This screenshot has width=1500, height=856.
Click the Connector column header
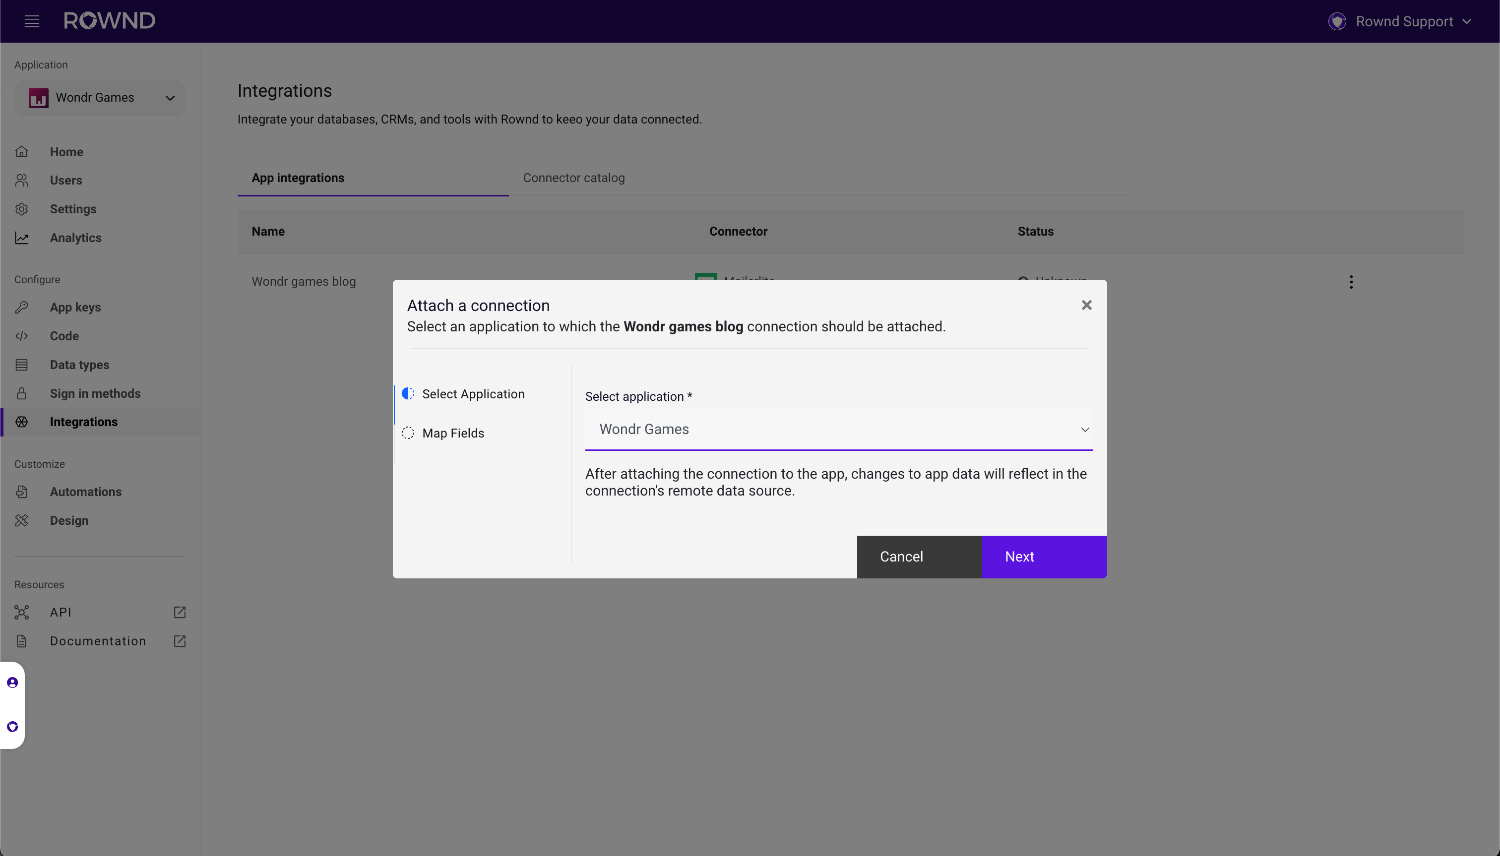click(739, 232)
